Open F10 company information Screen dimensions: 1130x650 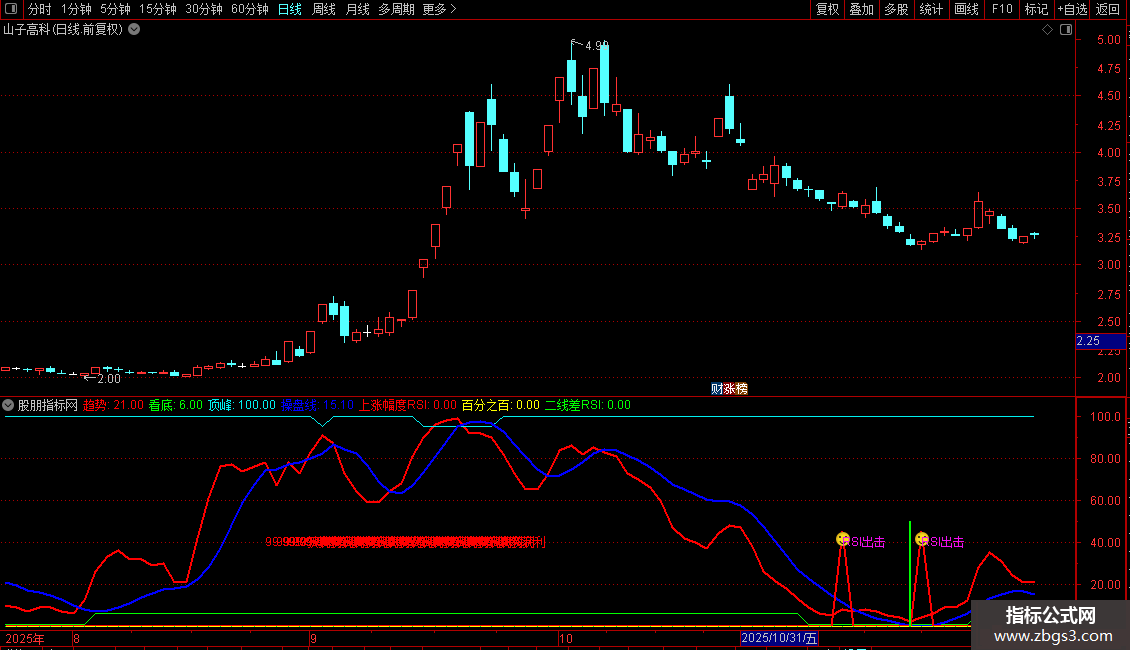pyautogui.click(x=1002, y=9)
